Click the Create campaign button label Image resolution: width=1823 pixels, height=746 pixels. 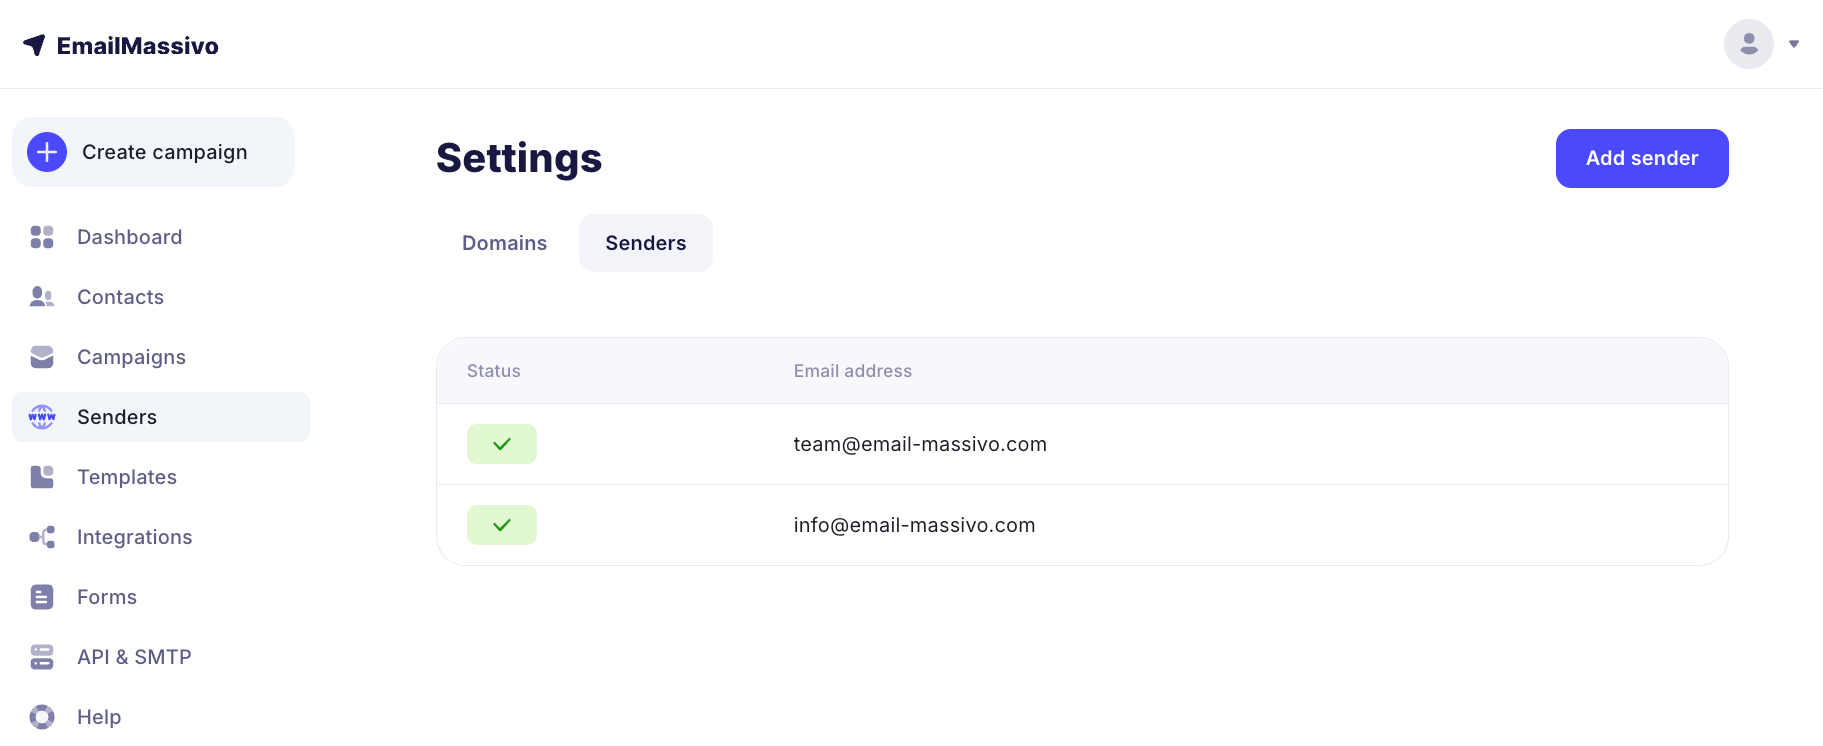coord(165,152)
